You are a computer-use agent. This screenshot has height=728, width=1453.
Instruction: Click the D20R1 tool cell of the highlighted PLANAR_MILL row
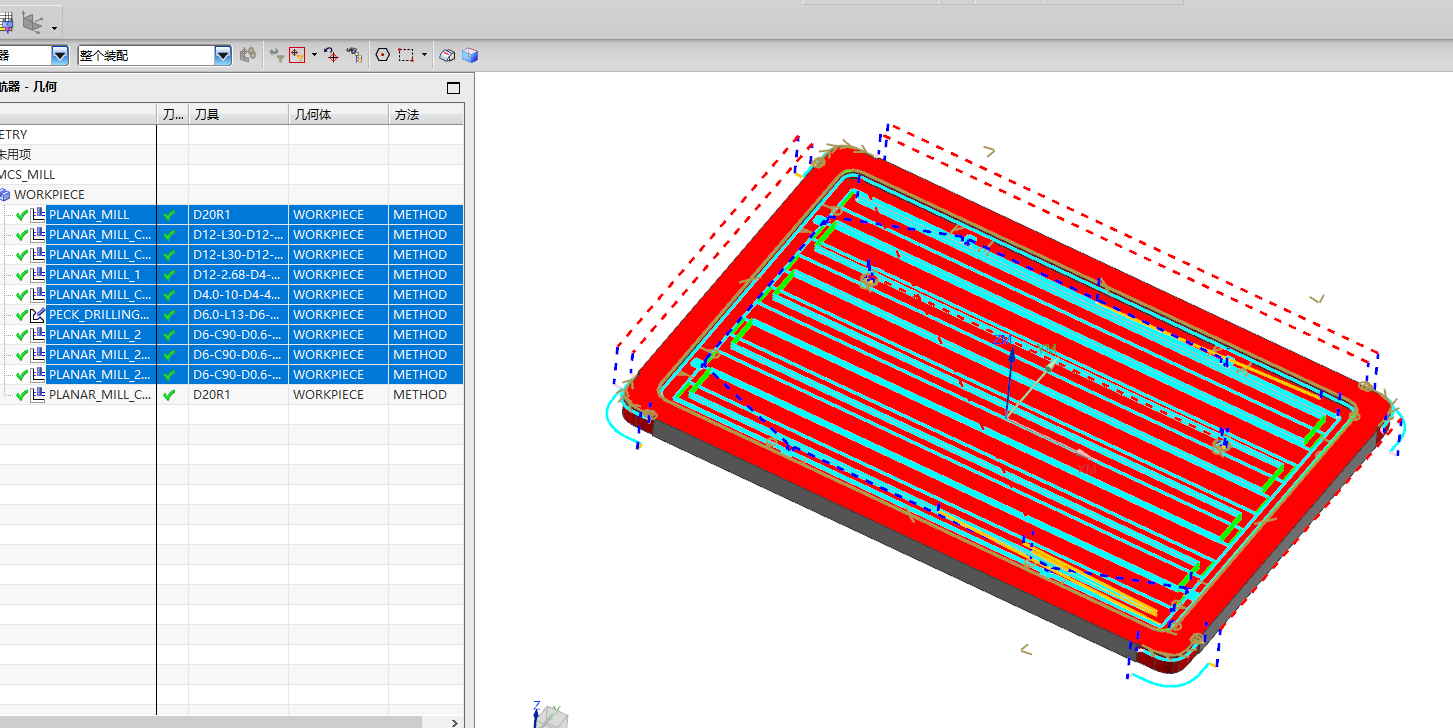[x=238, y=215]
